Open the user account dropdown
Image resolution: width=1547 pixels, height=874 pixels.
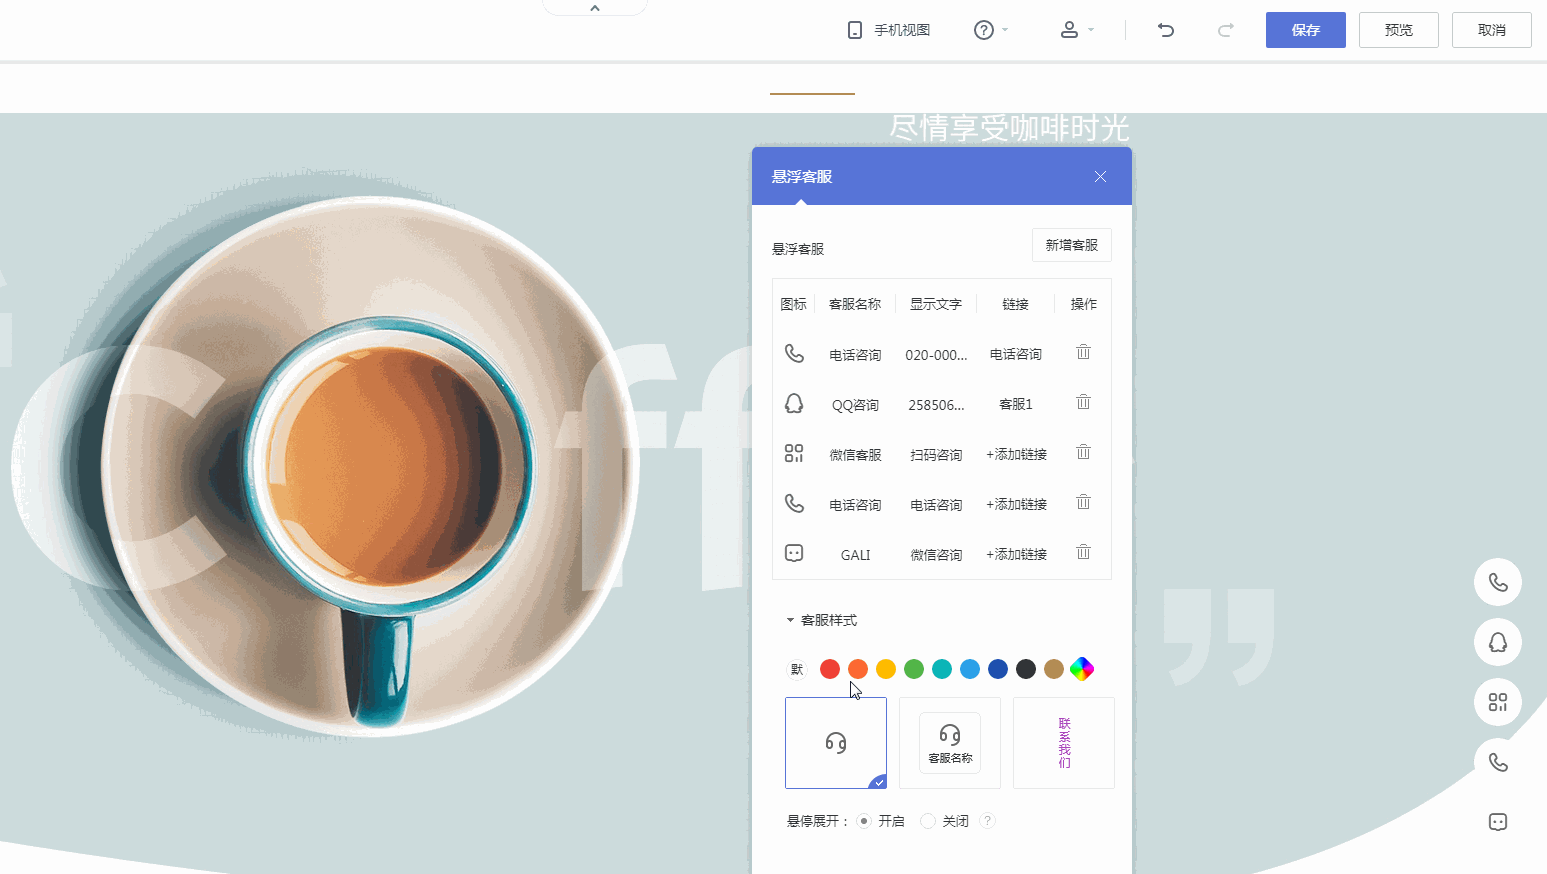[1077, 30]
